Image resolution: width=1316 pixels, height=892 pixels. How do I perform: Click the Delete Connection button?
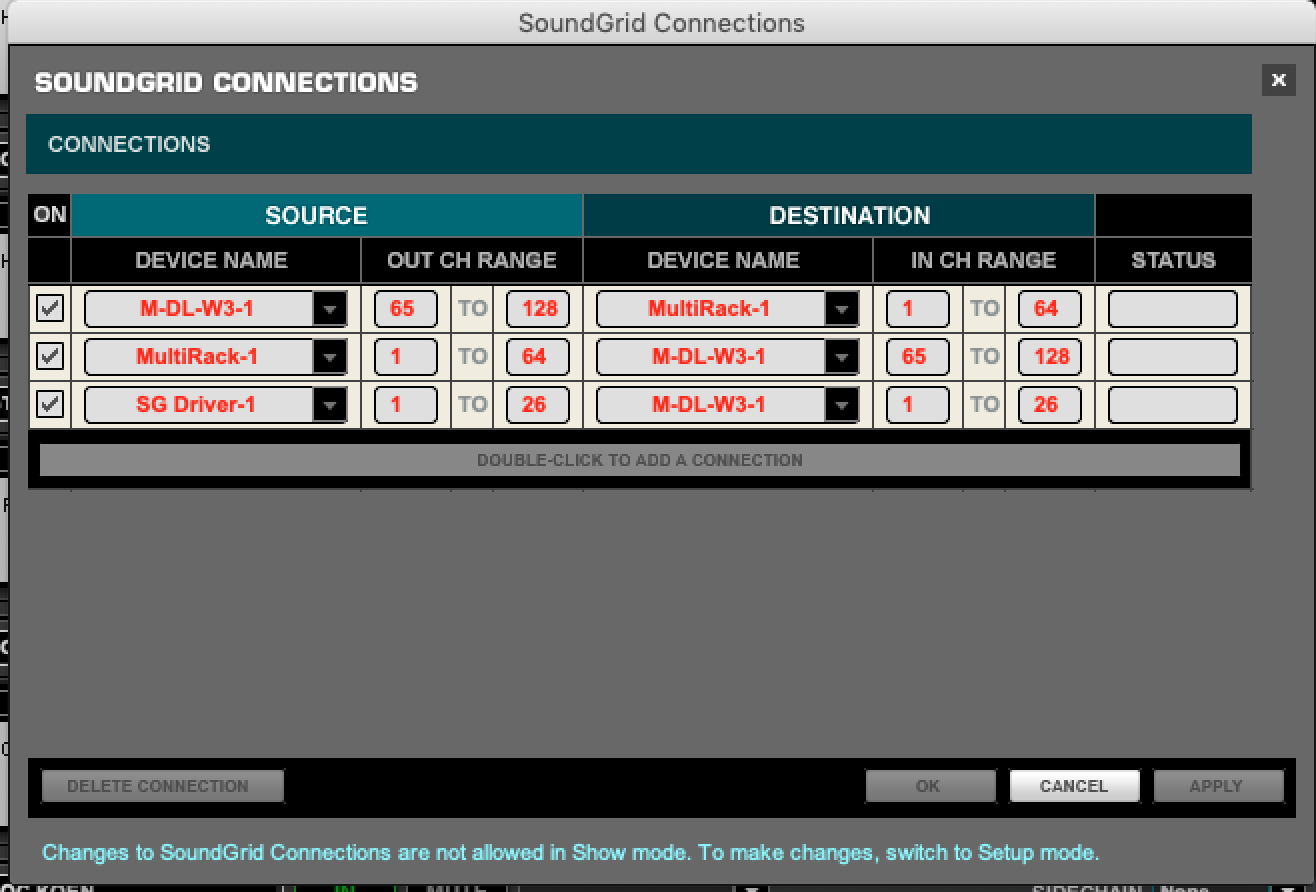tap(162, 786)
